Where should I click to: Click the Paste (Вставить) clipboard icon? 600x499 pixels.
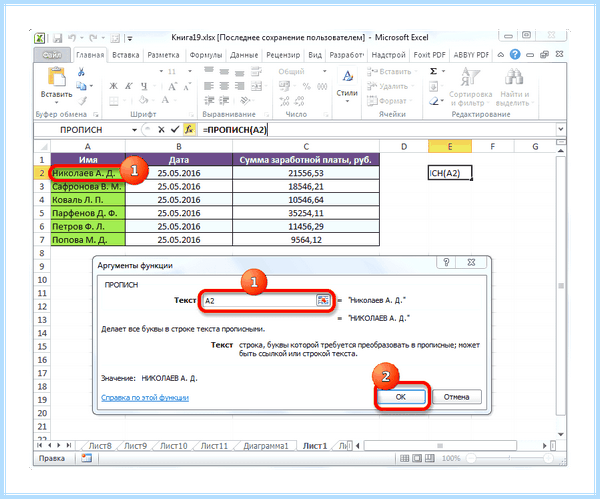point(57,77)
